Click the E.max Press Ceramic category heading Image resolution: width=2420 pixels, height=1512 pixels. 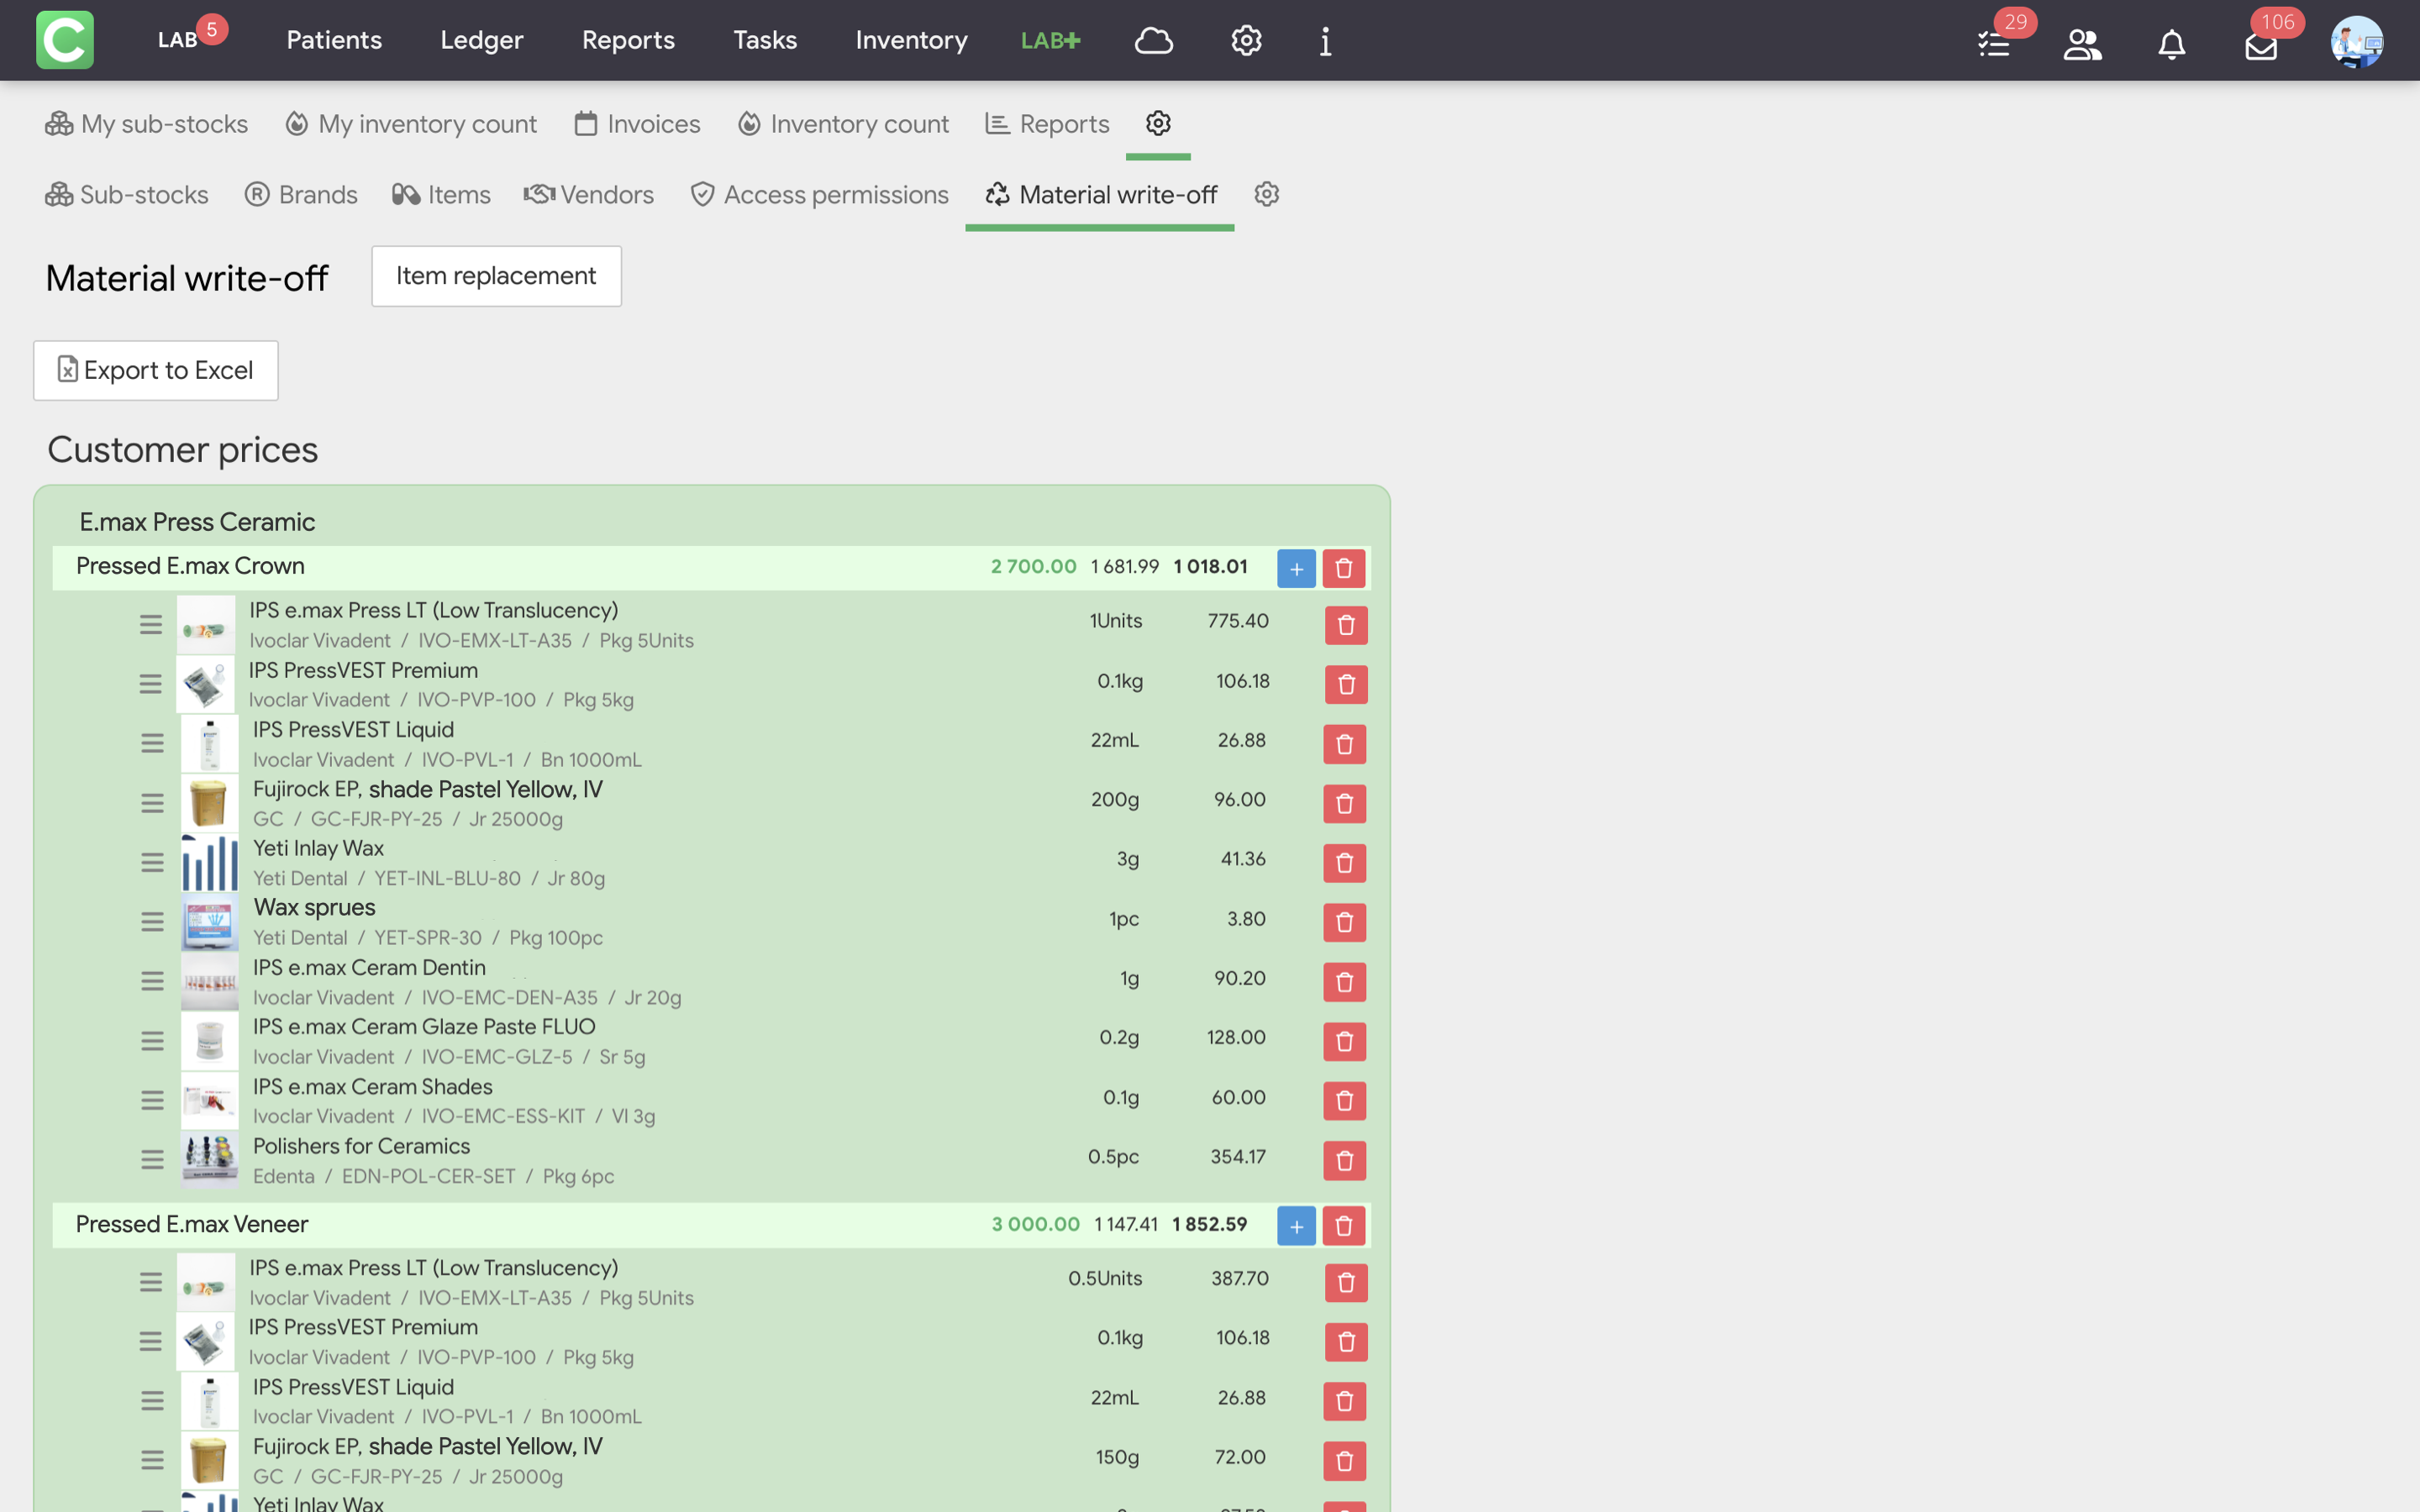[x=197, y=522]
